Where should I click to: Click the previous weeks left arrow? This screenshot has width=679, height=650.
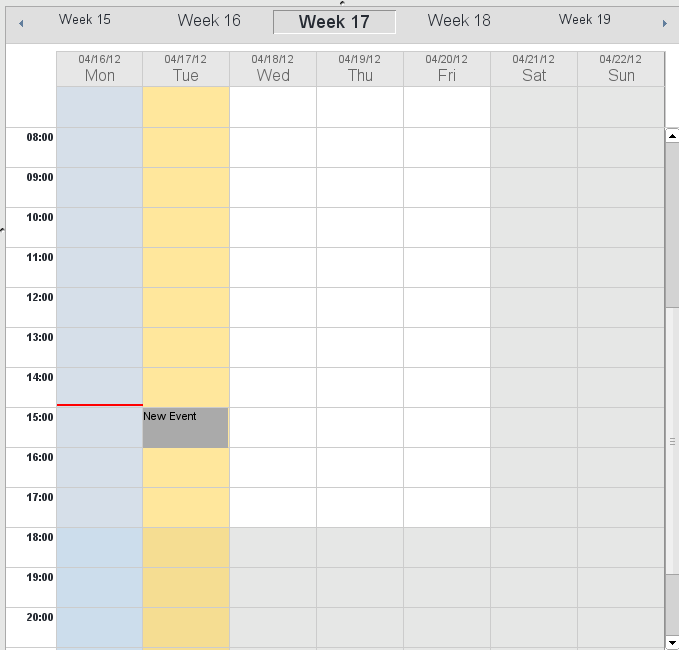[22, 23]
